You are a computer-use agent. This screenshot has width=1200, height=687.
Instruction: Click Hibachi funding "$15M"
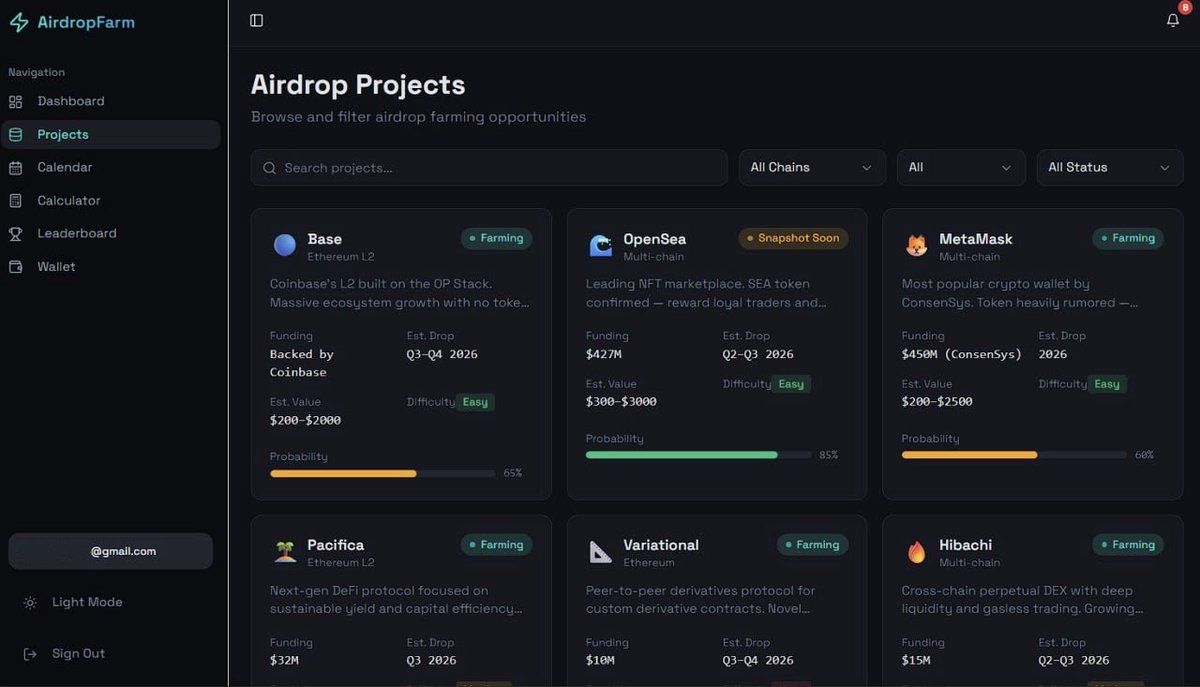[916, 660]
